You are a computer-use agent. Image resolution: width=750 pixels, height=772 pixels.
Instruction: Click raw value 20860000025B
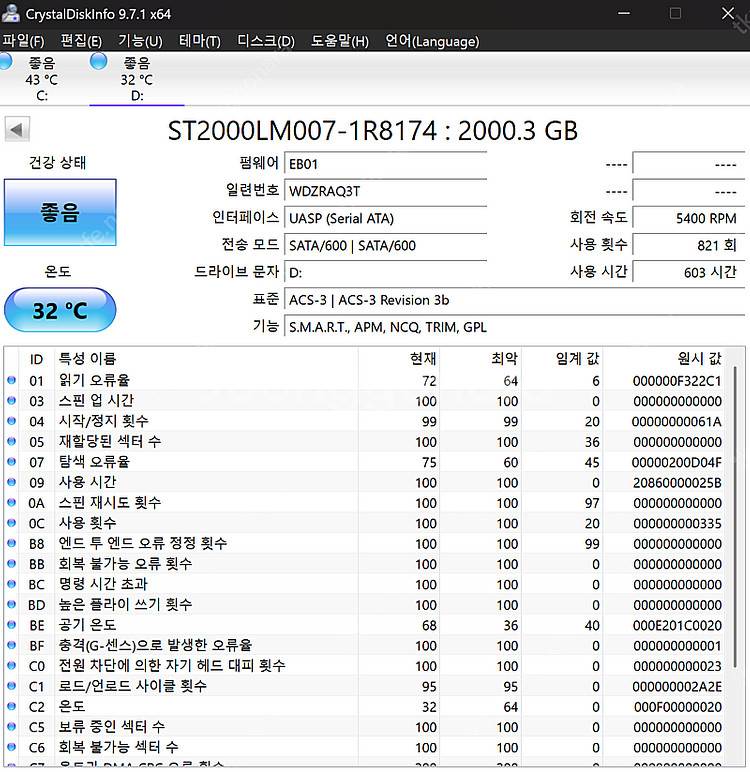click(x=677, y=482)
